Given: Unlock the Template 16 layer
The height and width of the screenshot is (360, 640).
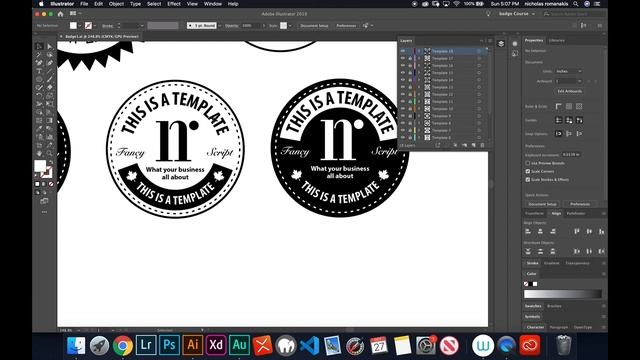Looking at the screenshot, I should point(410,66).
